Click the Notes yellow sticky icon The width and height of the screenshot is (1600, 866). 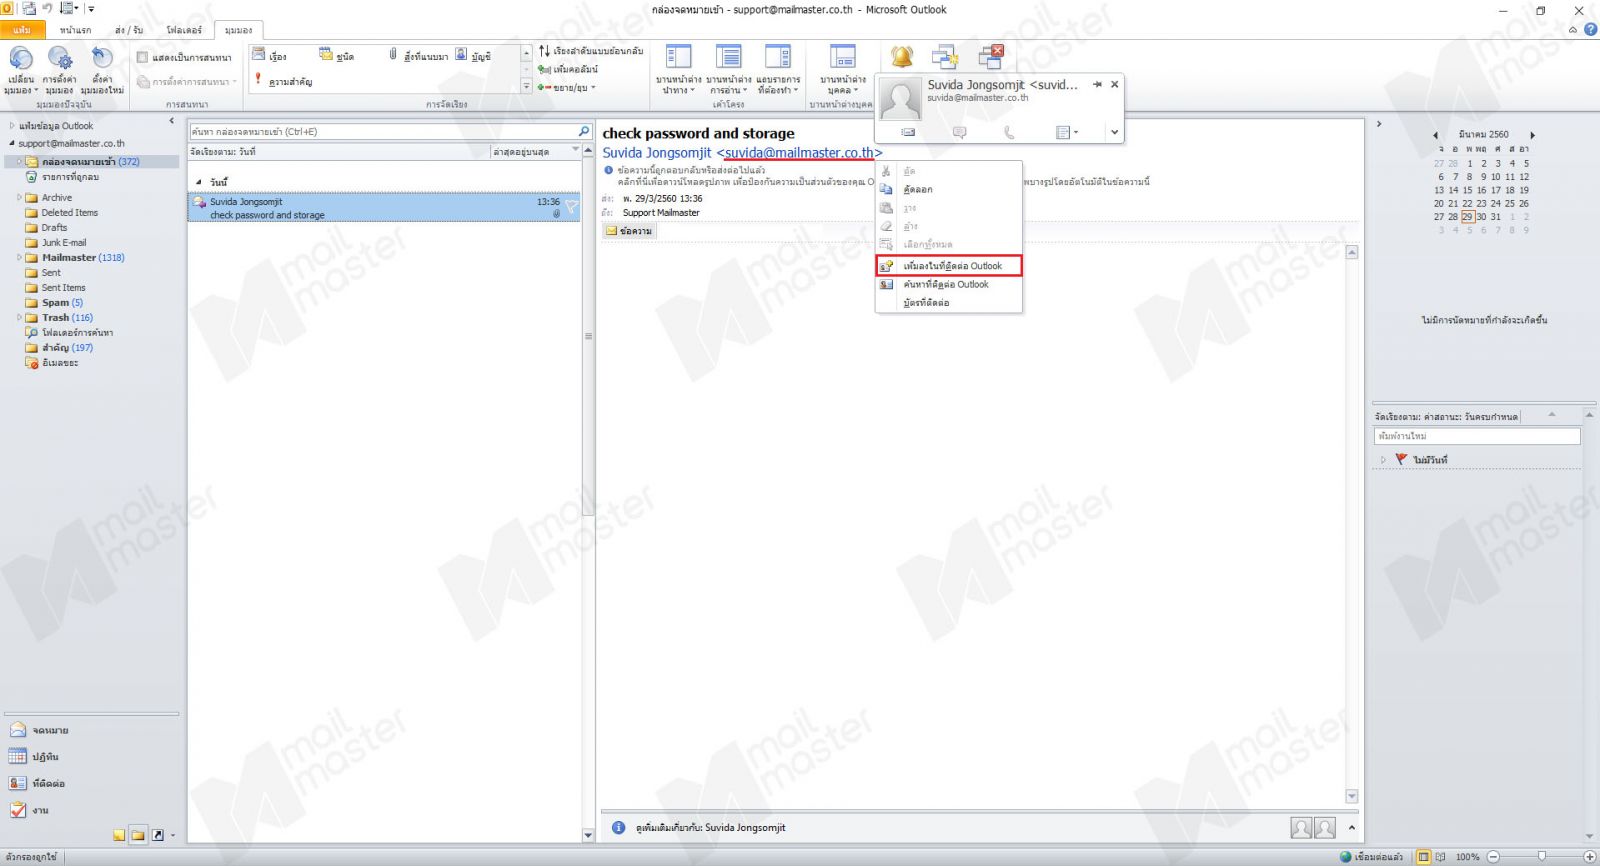click(120, 835)
